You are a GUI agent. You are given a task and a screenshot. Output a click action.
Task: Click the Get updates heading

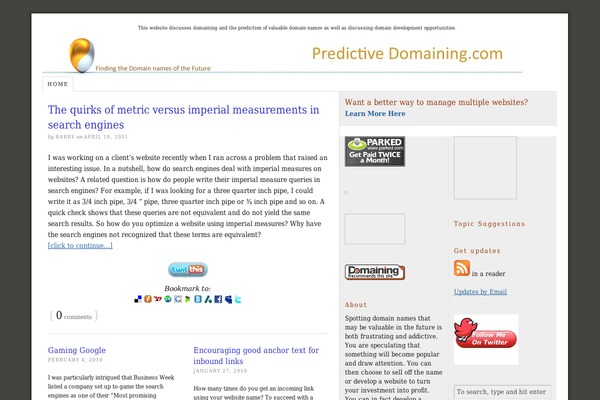tap(477, 251)
